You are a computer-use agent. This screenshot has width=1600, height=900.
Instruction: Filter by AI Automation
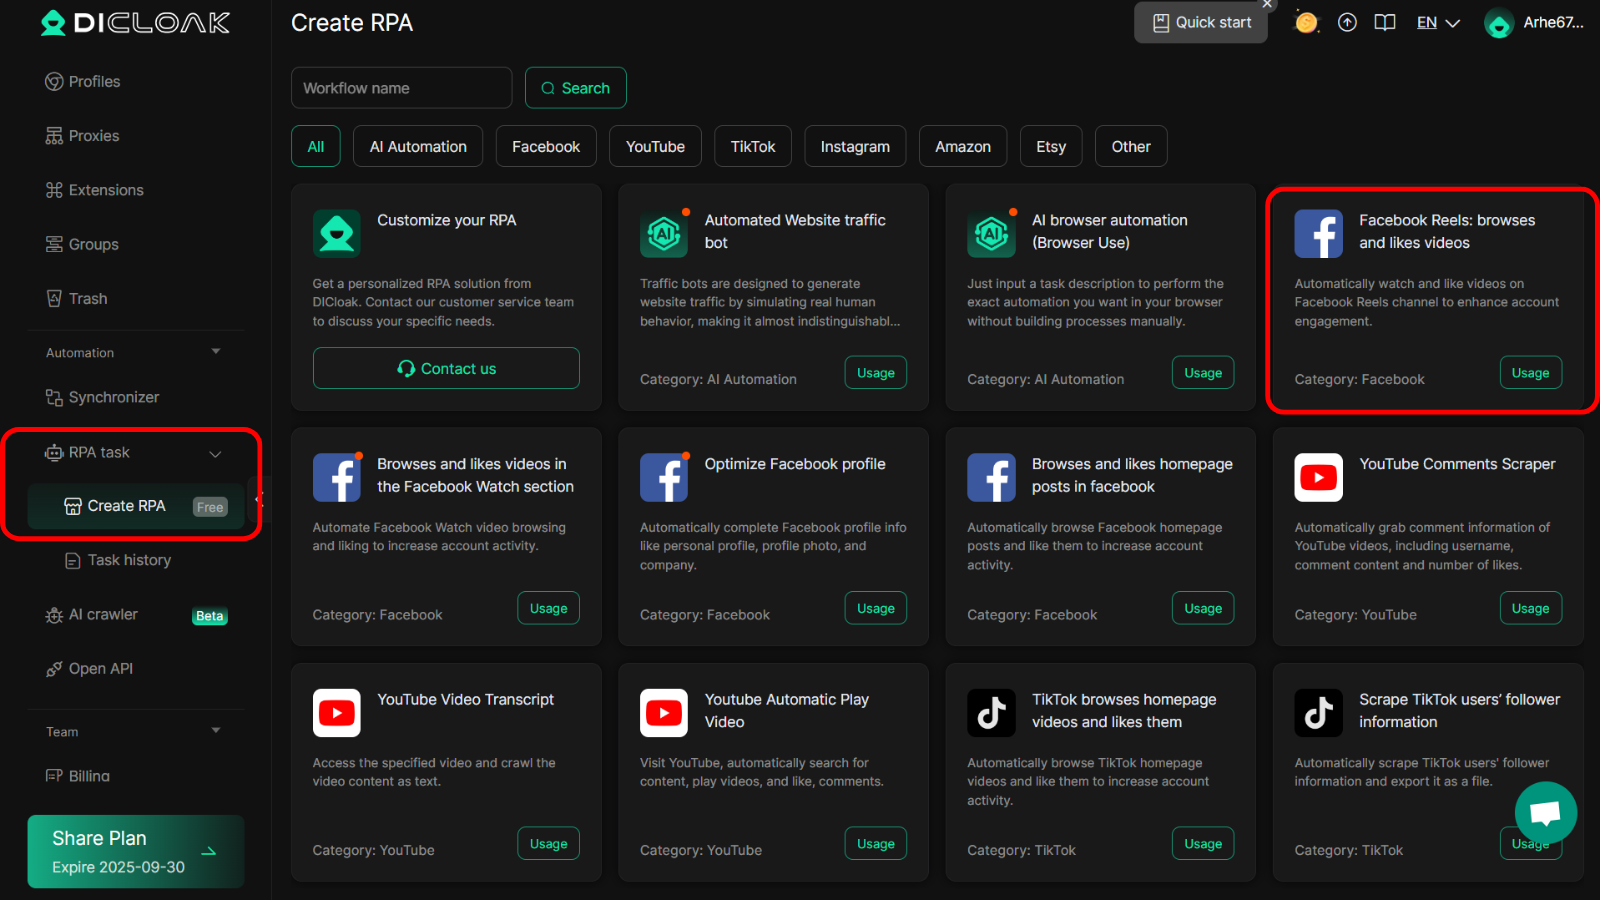tap(418, 146)
